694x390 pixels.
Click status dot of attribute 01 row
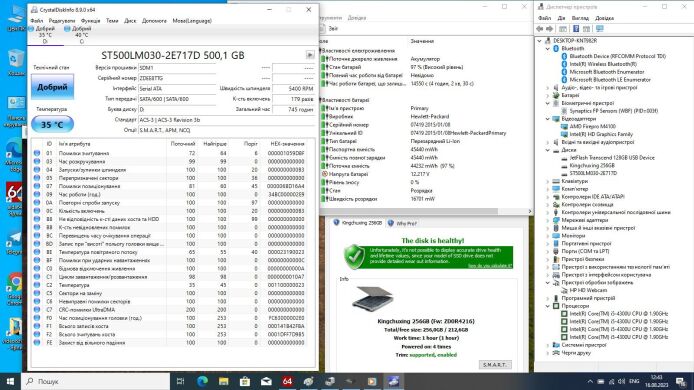pos(37,153)
